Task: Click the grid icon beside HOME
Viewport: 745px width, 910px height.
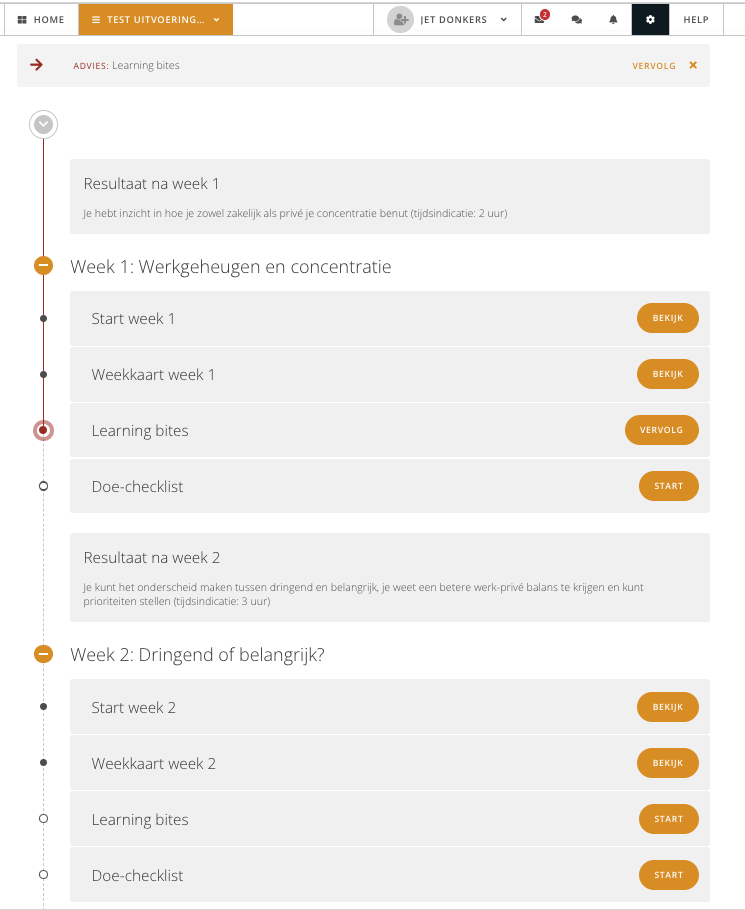Action: point(21,18)
